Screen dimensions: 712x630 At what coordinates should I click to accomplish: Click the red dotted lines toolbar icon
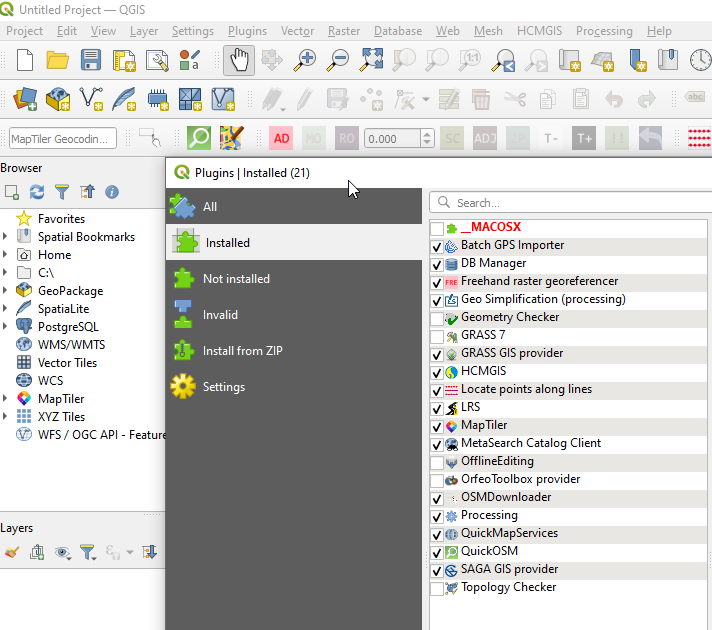(x=699, y=138)
